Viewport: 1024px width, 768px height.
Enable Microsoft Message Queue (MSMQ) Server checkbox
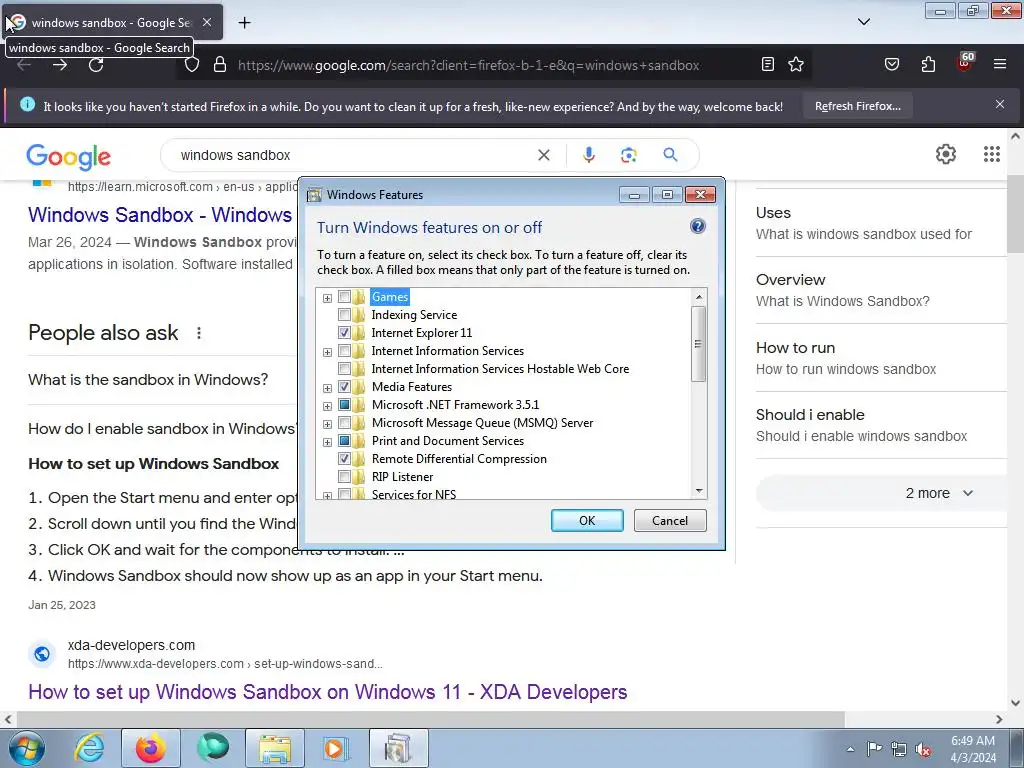click(344, 423)
